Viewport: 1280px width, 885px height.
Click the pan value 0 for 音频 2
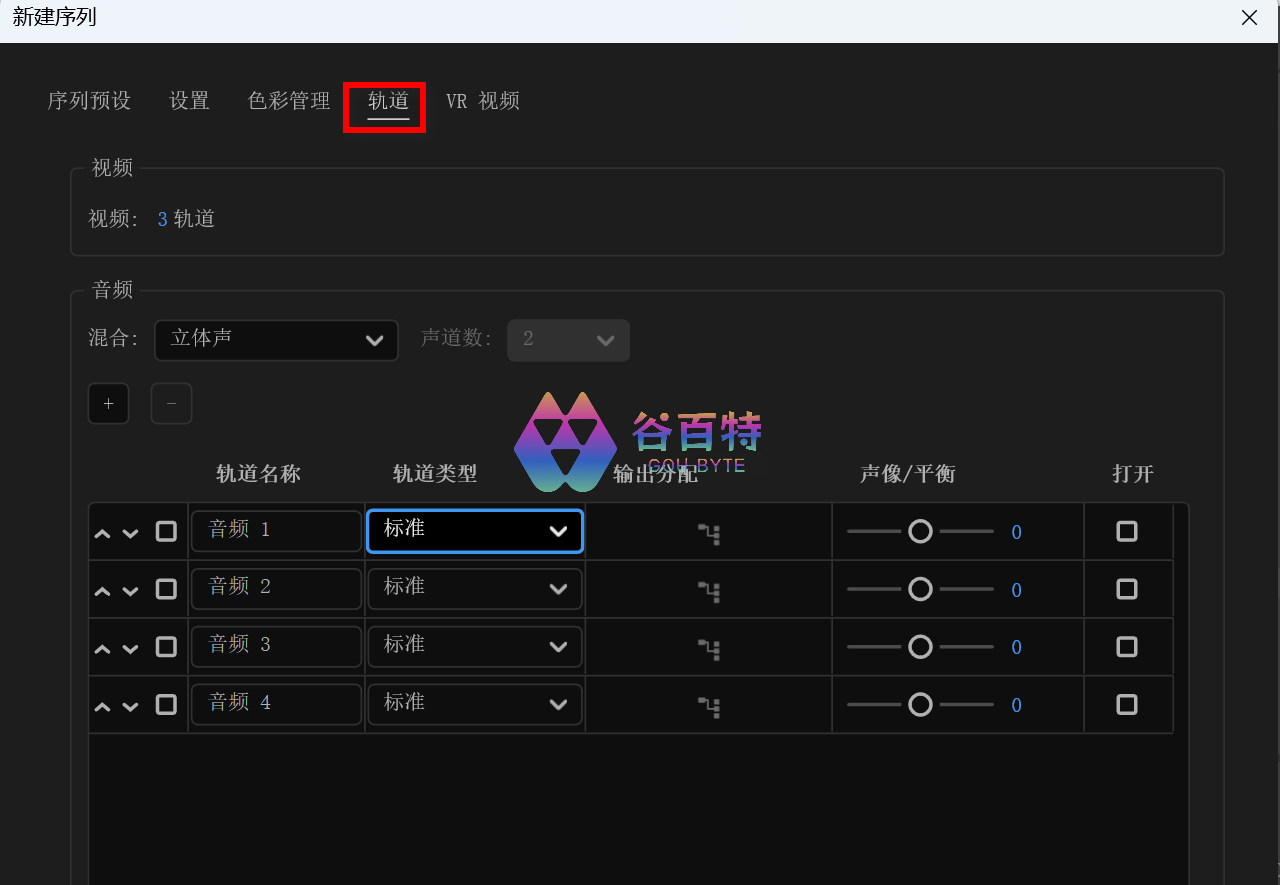tap(1016, 590)
